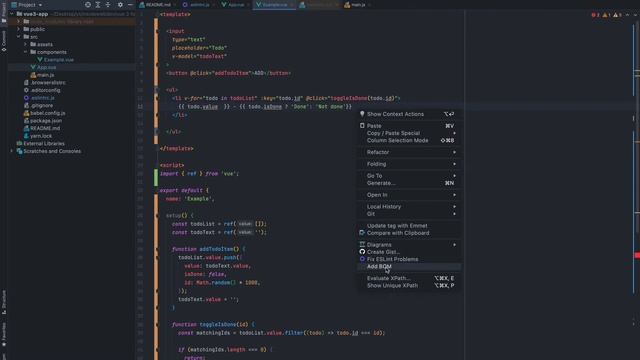Expand the public folder
Screen dimensions: 640x360
click(x=18, y=29)
